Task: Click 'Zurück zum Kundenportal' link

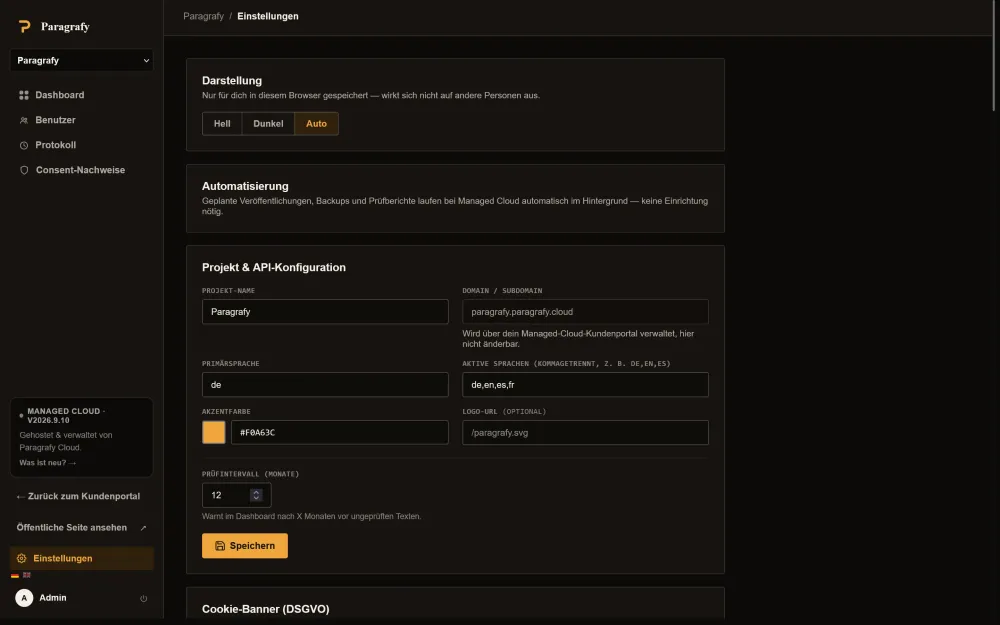Action: tap(78, 496)
